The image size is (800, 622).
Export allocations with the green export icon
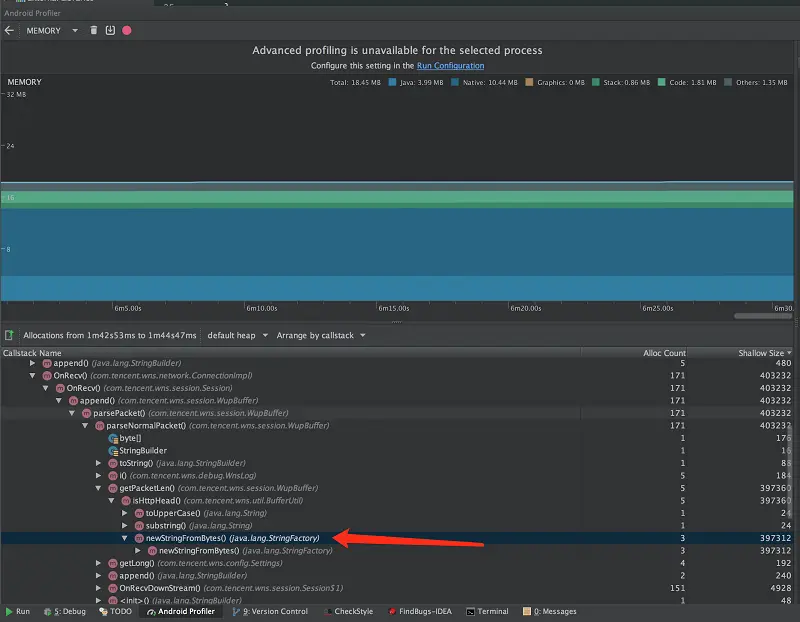point(9,335)
